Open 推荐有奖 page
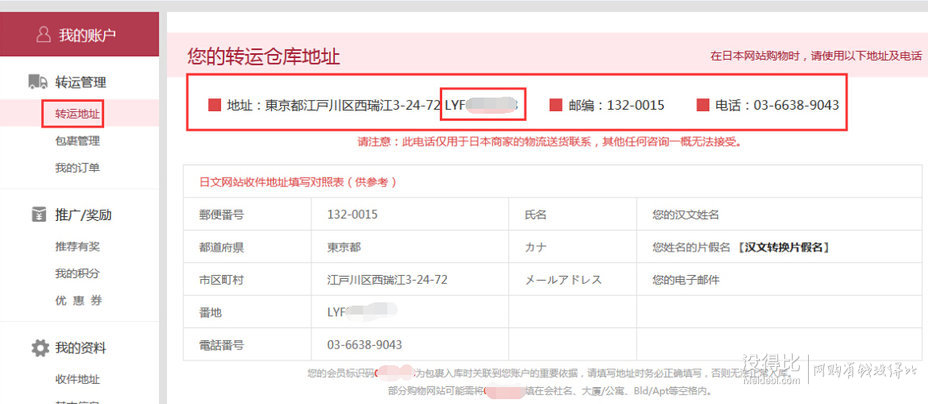928x404 pixels. tap(77, 246)
